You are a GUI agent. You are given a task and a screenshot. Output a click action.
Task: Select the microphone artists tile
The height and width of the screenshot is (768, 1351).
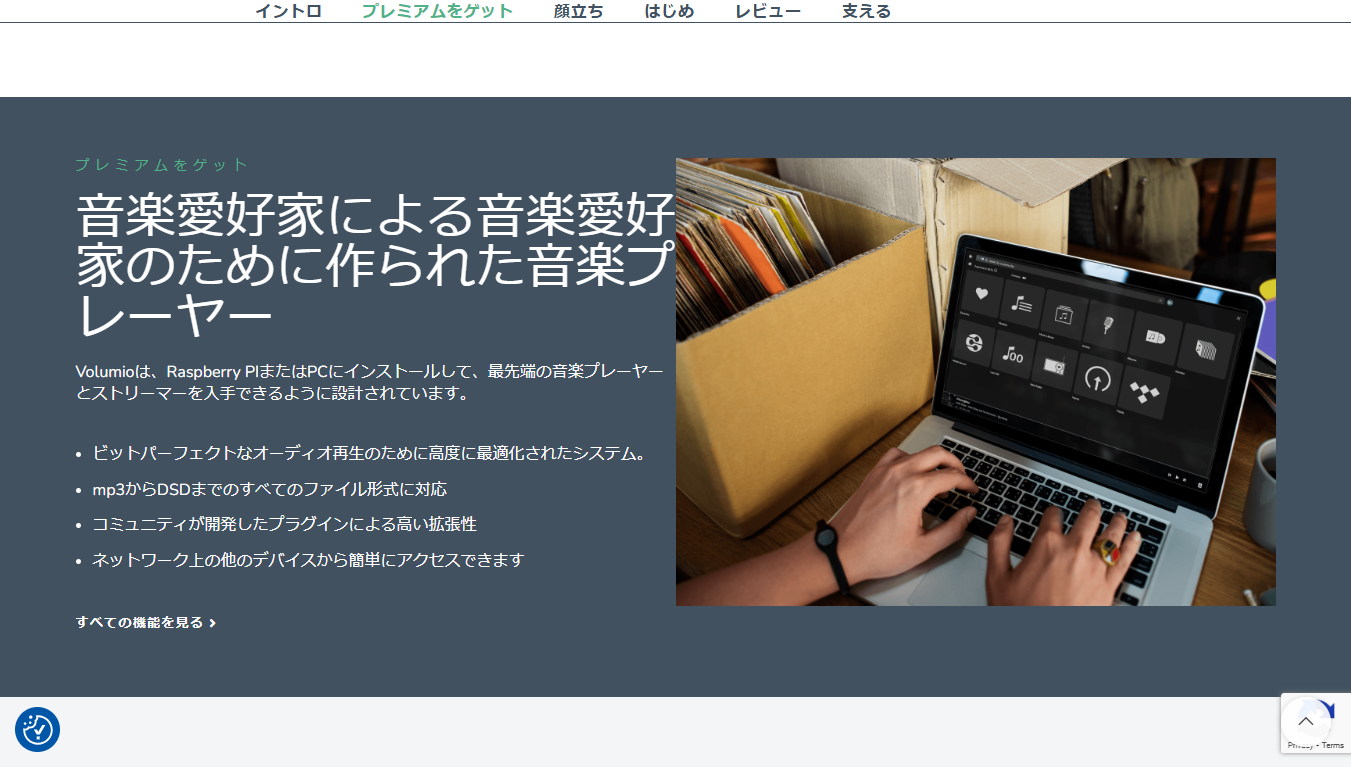1109,324
